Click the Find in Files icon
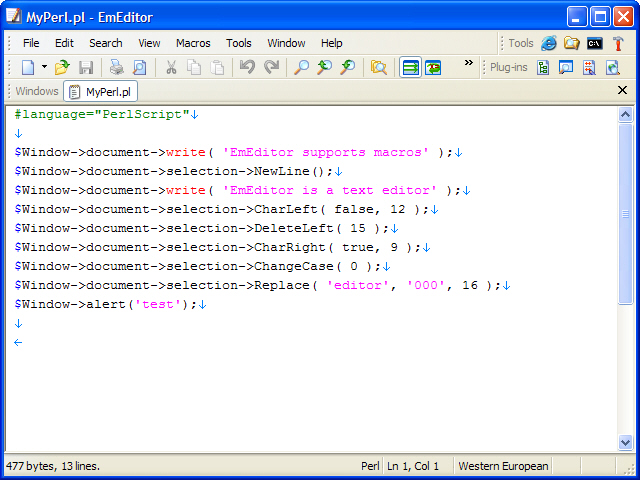The height and width of the screenshot is (480, 640). click(x=378, y=67)
